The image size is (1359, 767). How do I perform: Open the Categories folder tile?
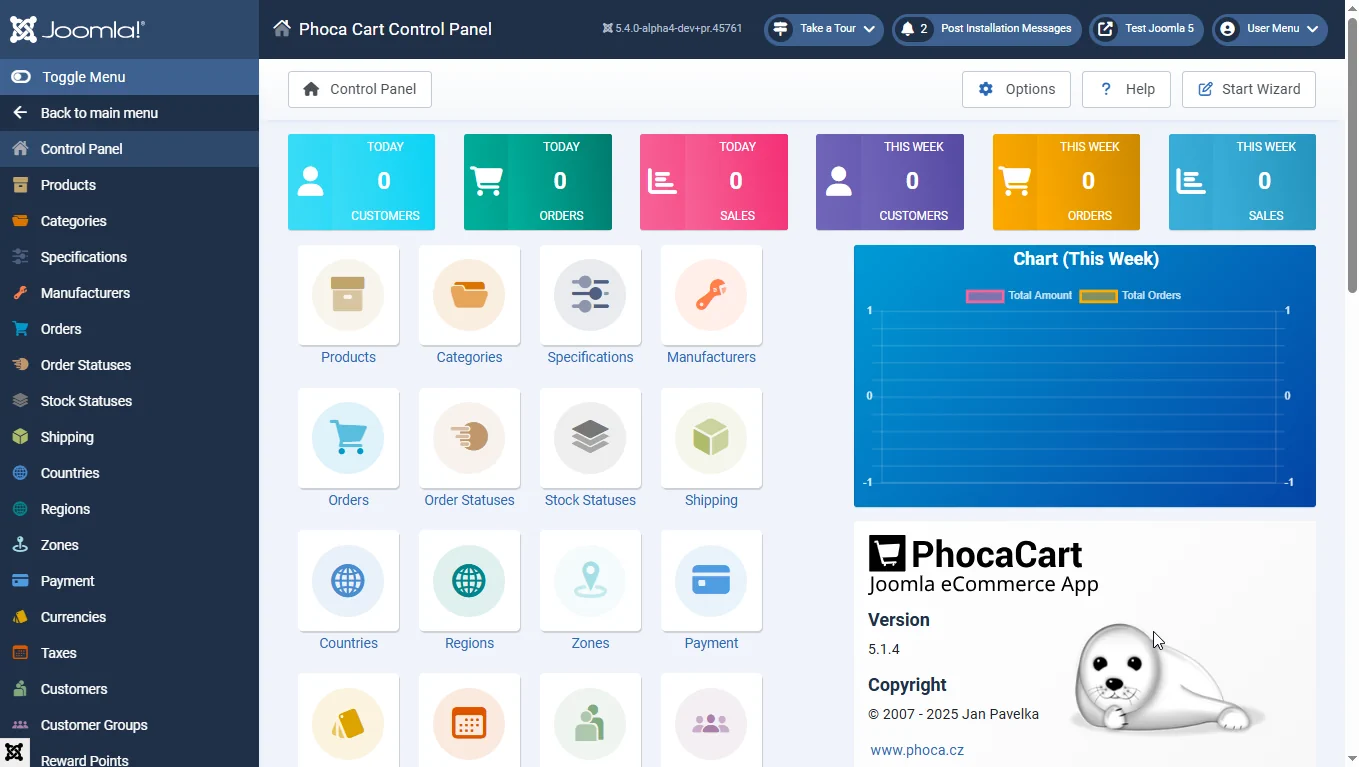[x=469, y=295]
